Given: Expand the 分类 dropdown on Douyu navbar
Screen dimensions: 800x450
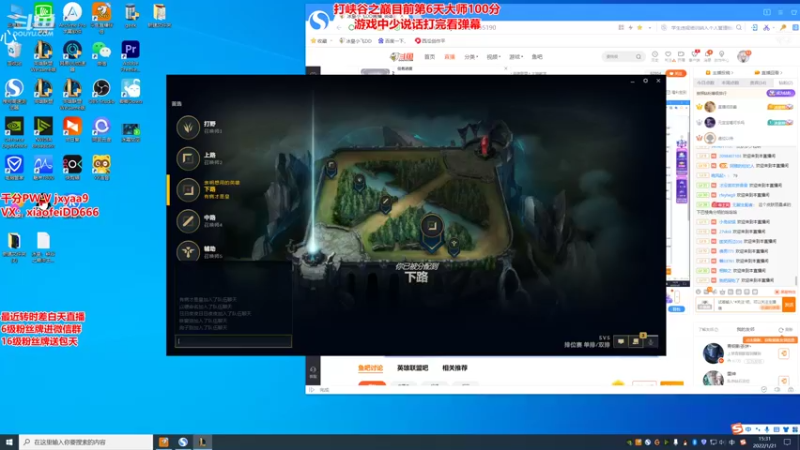Looking at the screenshot, I should [471, 57].
